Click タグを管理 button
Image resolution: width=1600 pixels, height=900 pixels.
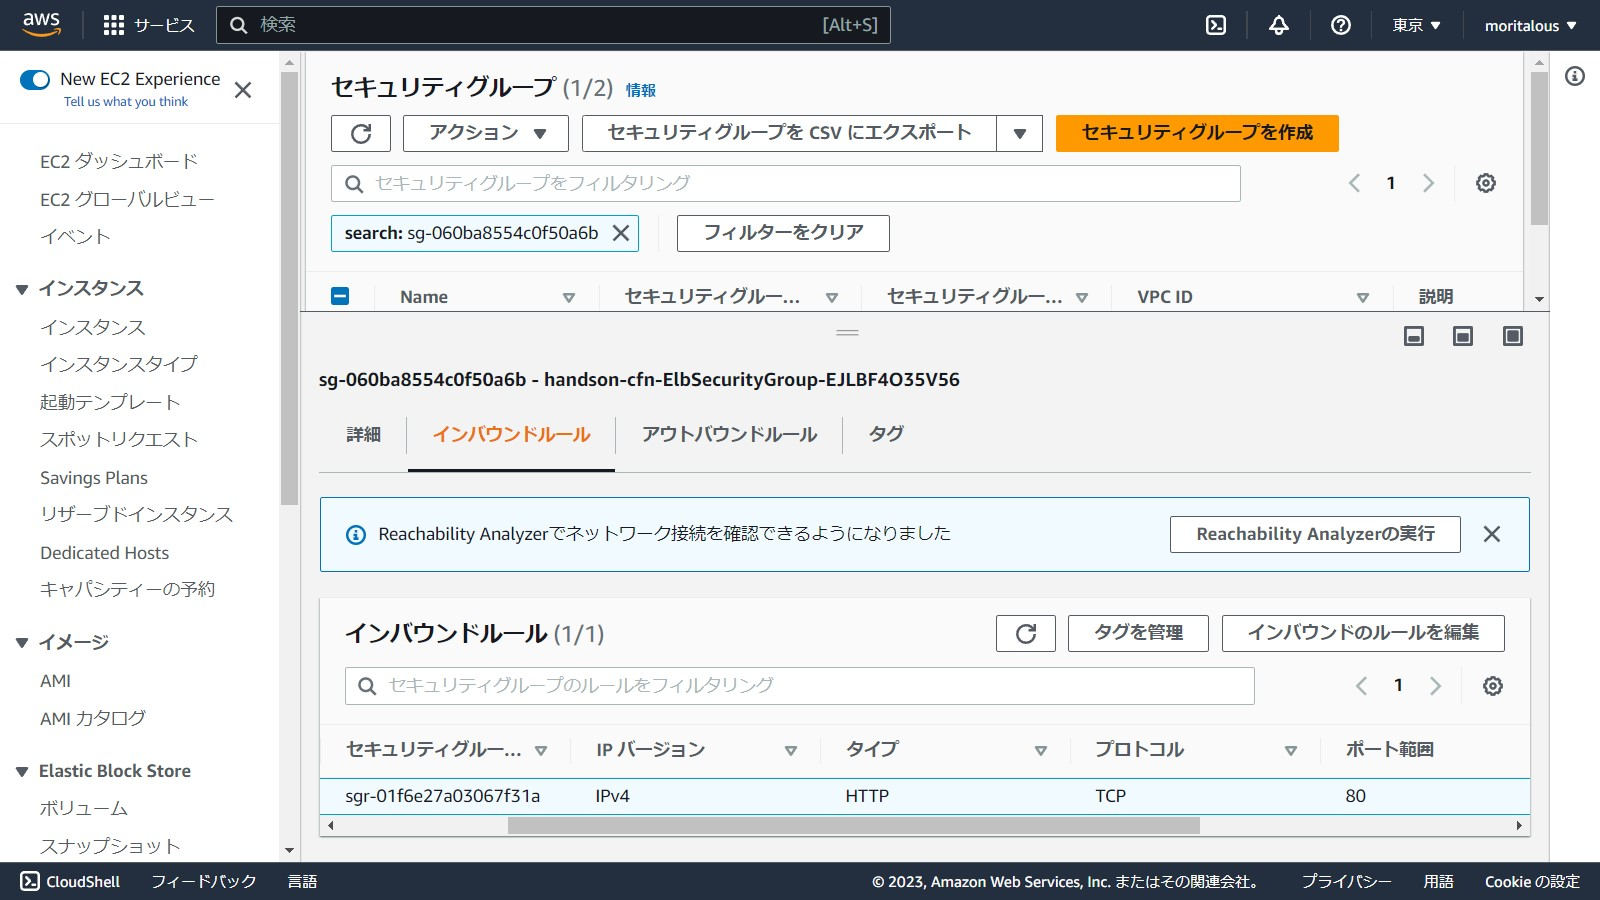tap(1138, 633)
